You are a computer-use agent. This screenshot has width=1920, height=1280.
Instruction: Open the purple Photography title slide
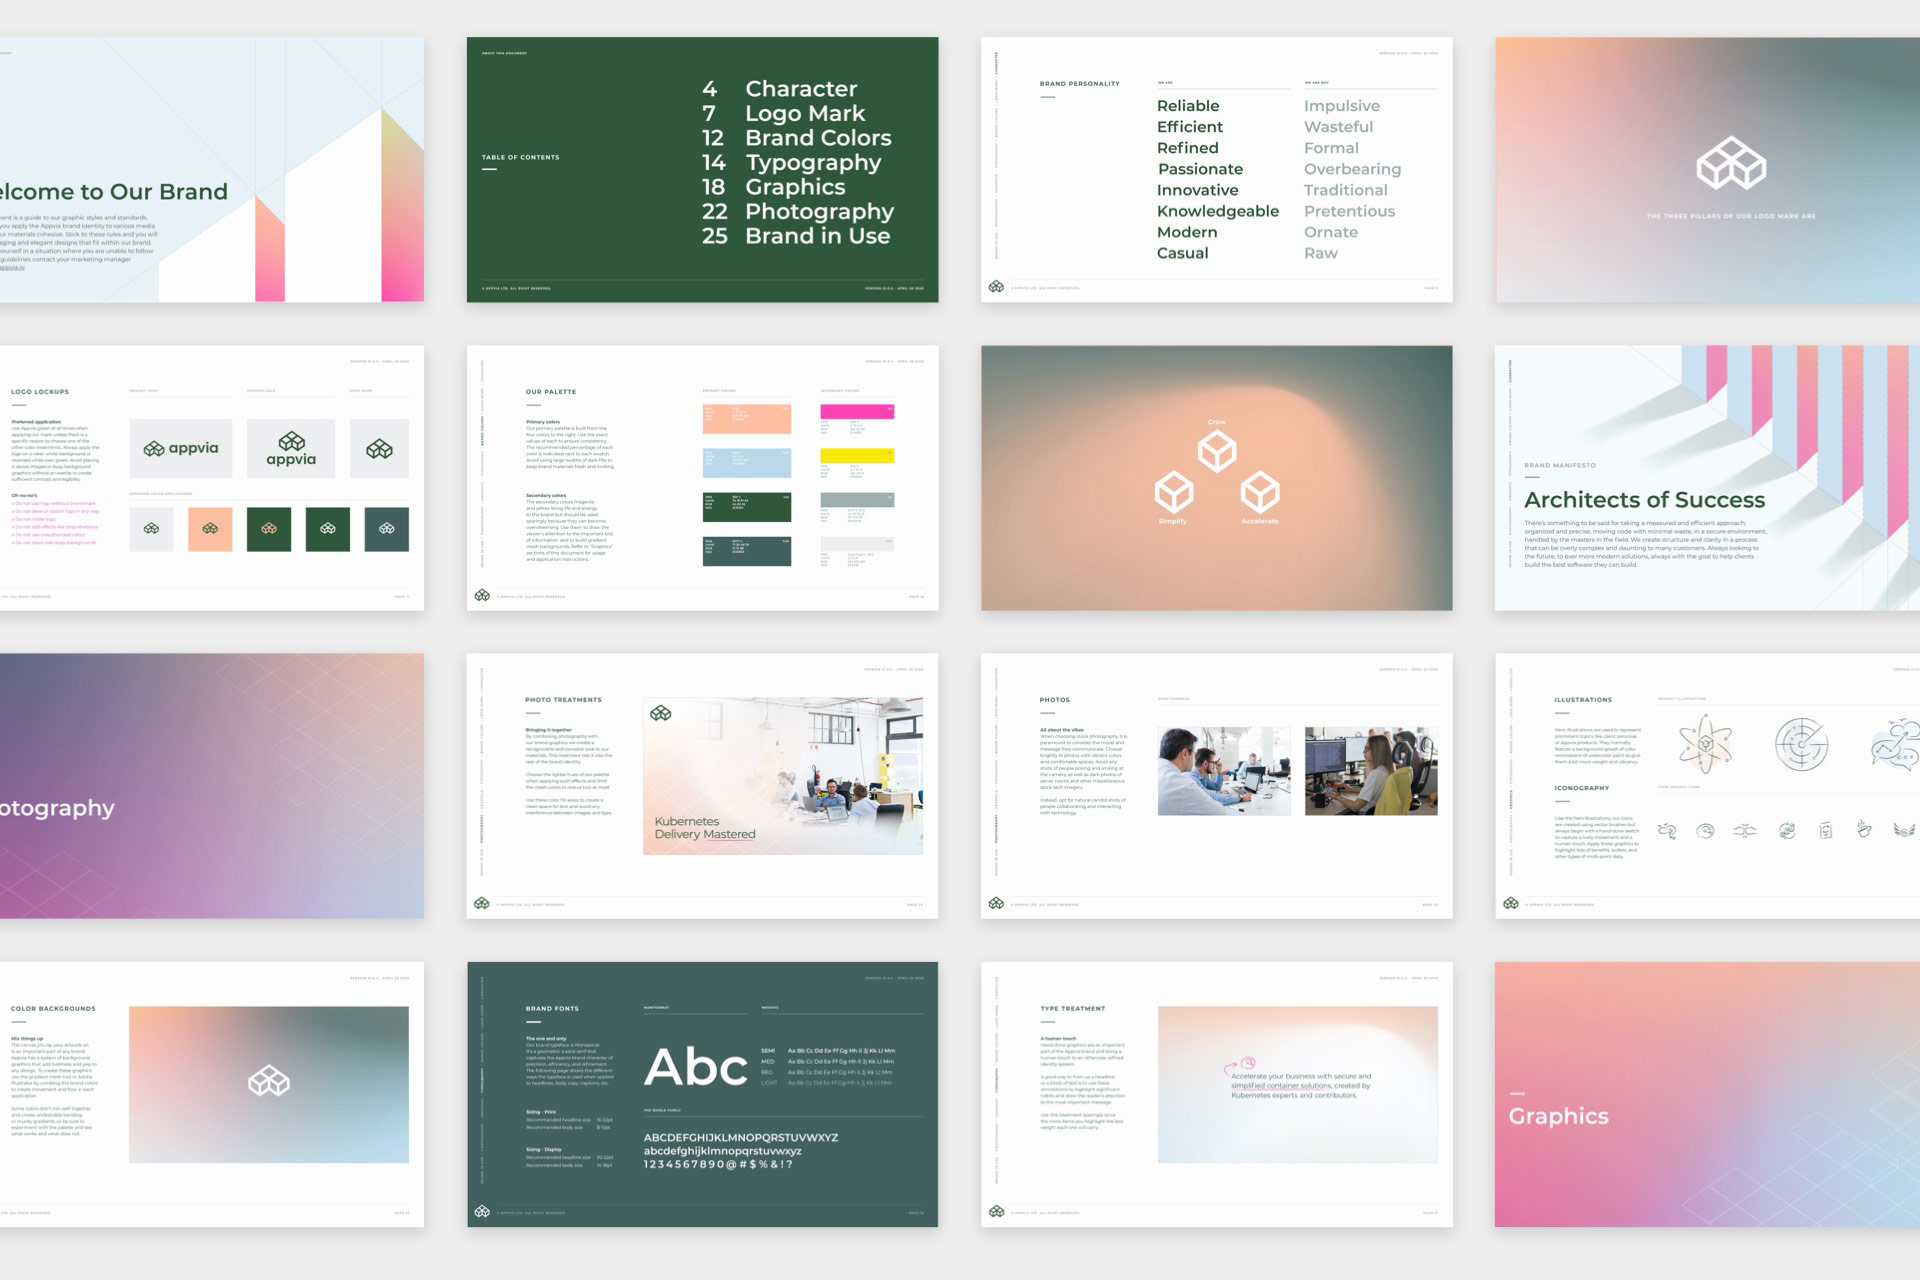pyautogui.click(x=211, y=786)
